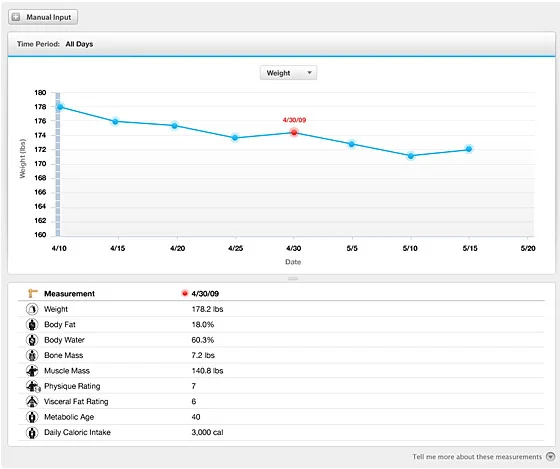The height and width of the screenshot is (469, 560).
Task: Open Tell me more about these measurements
Action: coord(477,456)
